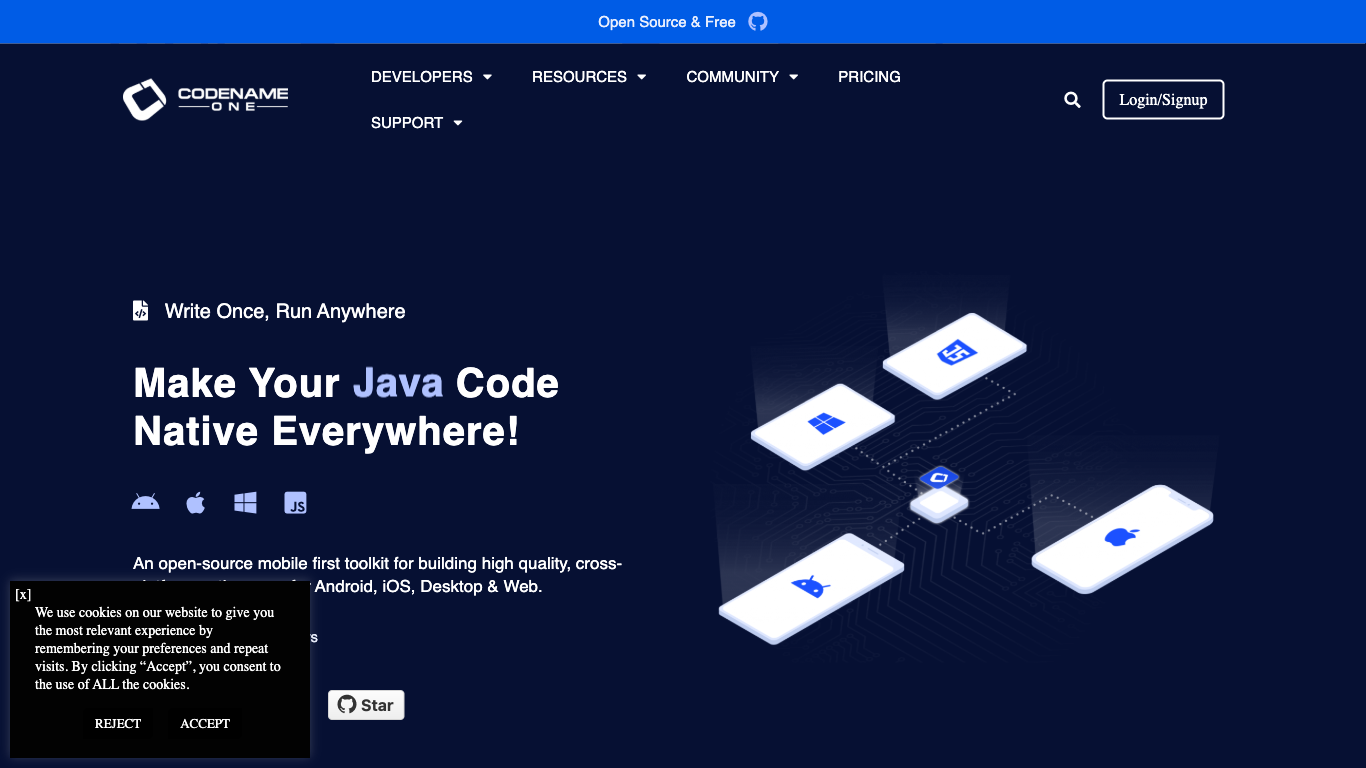The height and width of the screenshot is (768, 1366).
Task: Reject cookies in the consent popup
Action: (118, 723)
